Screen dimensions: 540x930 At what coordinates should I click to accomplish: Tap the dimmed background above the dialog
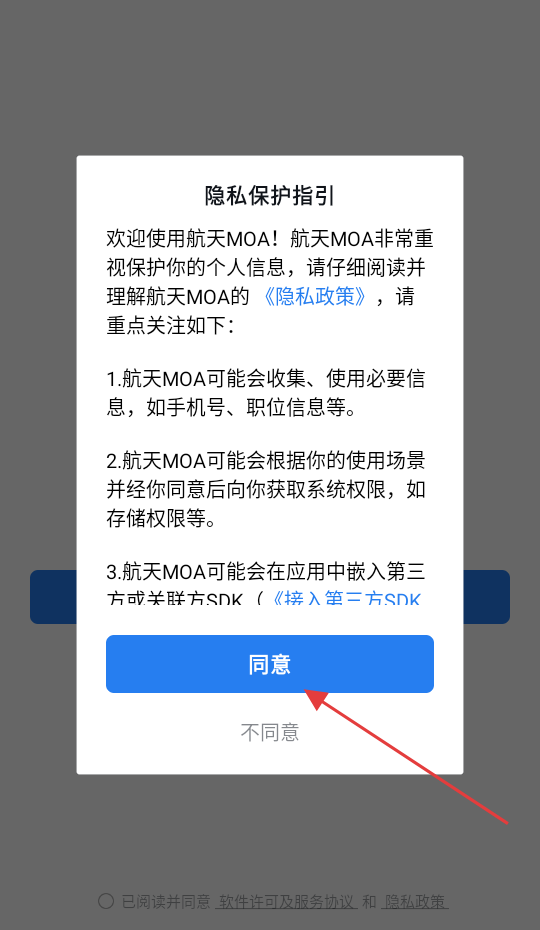pyautogui.click(x=270, y=77)
